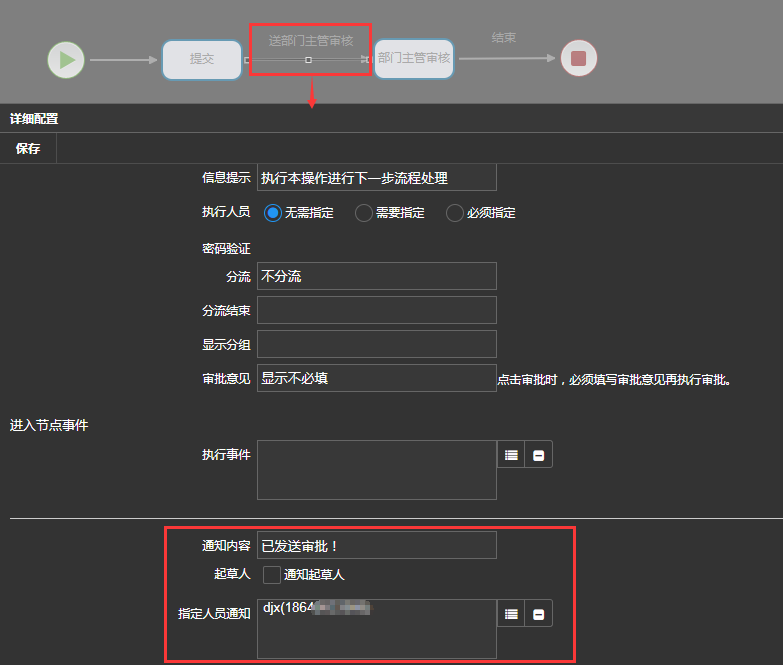Clear the 执行事件 field with minus icon

tap(539, 455)
